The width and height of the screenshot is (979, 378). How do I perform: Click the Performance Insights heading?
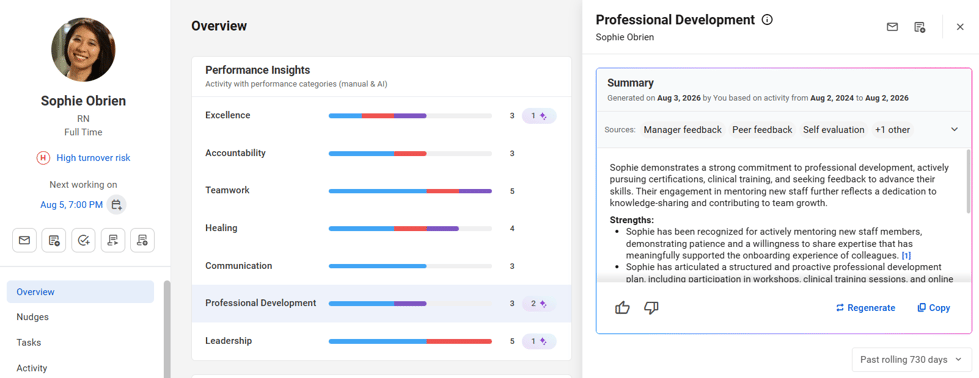(258, 70)
